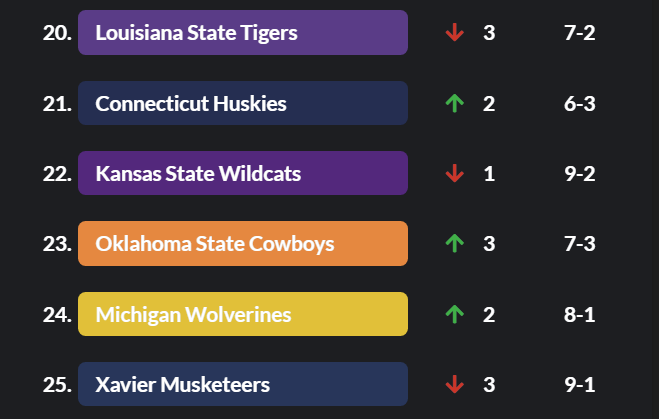The width and height of the screenshot is (659, 419).
Task: Click the 7-2 record for Louisiana State
Action: pyautogui.click(x=580, y=33)
